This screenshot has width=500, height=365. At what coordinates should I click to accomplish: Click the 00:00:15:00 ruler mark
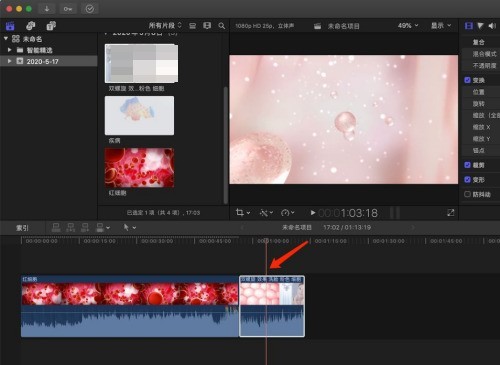(x=99, y=241)
